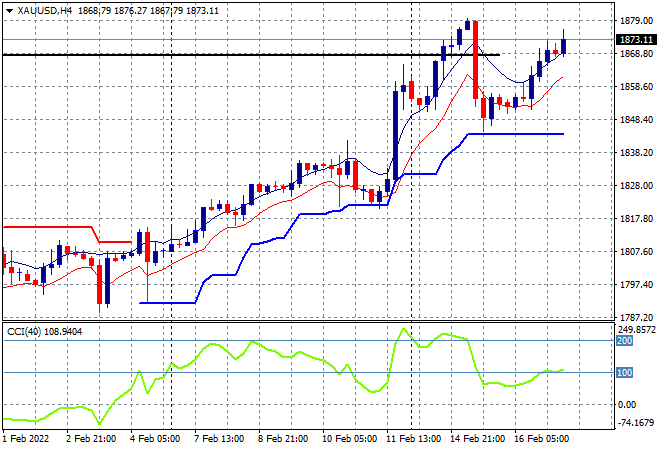Click the 1868.80 price axis label
660x450 pixels.
636,53
